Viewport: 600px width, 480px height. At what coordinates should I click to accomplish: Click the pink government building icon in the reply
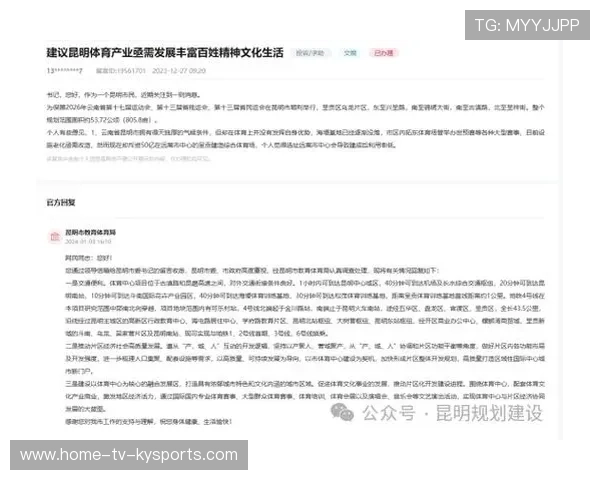[x=55, y=237]
